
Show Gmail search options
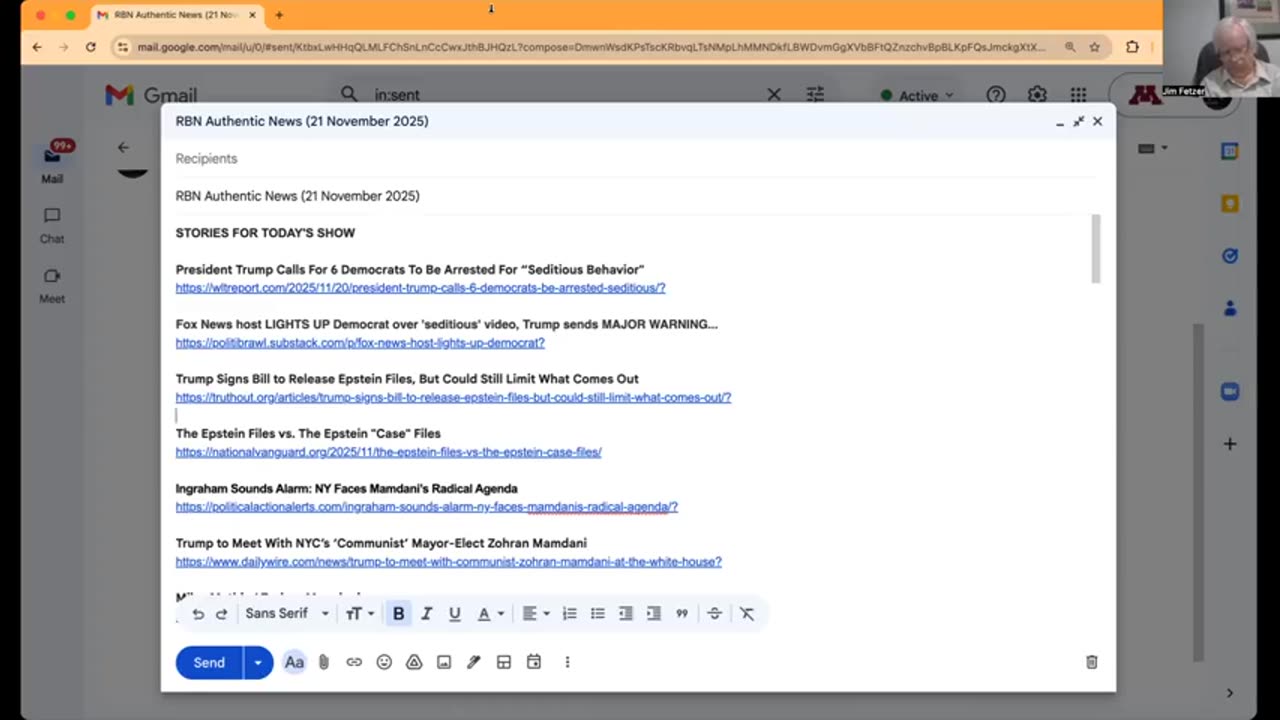click(x=816, y=95)
